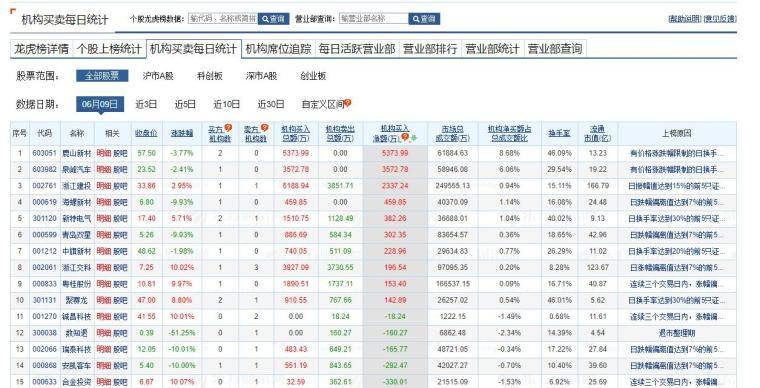Select the 近3日 date range
The width and height of the screenshot is (760, 388).
146,104
